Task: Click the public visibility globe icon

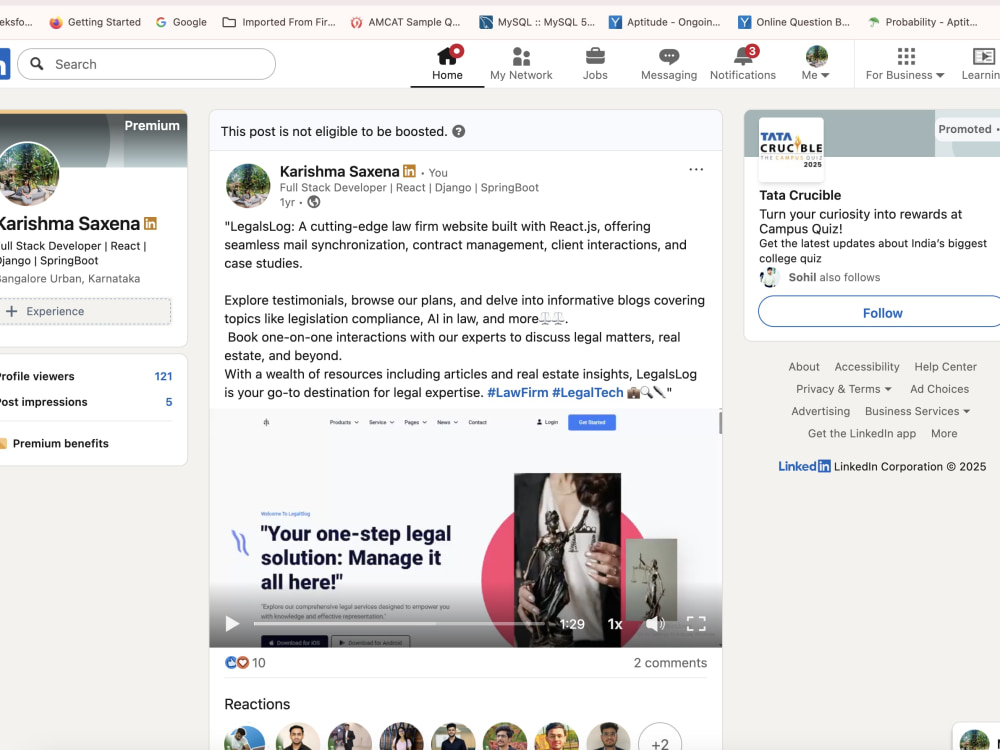Action: pyautogui.click(x=314, y=202)
